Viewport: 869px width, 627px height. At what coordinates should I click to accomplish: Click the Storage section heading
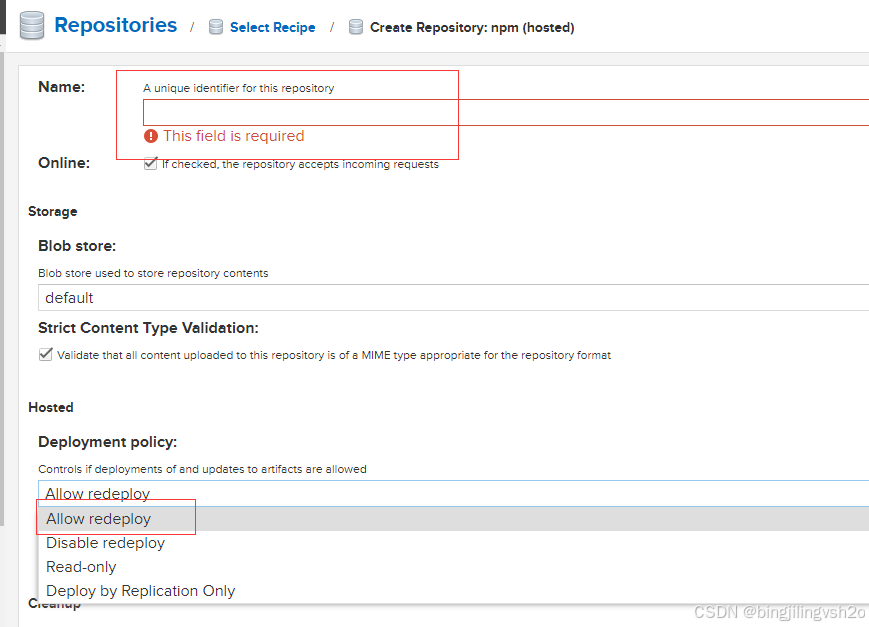pos(53,211)
